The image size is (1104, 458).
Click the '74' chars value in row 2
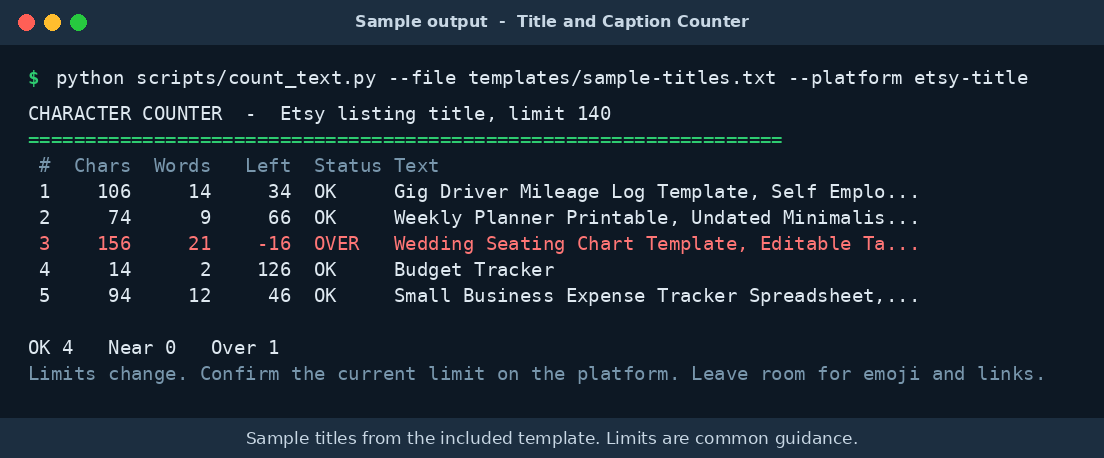pos(120,218)
